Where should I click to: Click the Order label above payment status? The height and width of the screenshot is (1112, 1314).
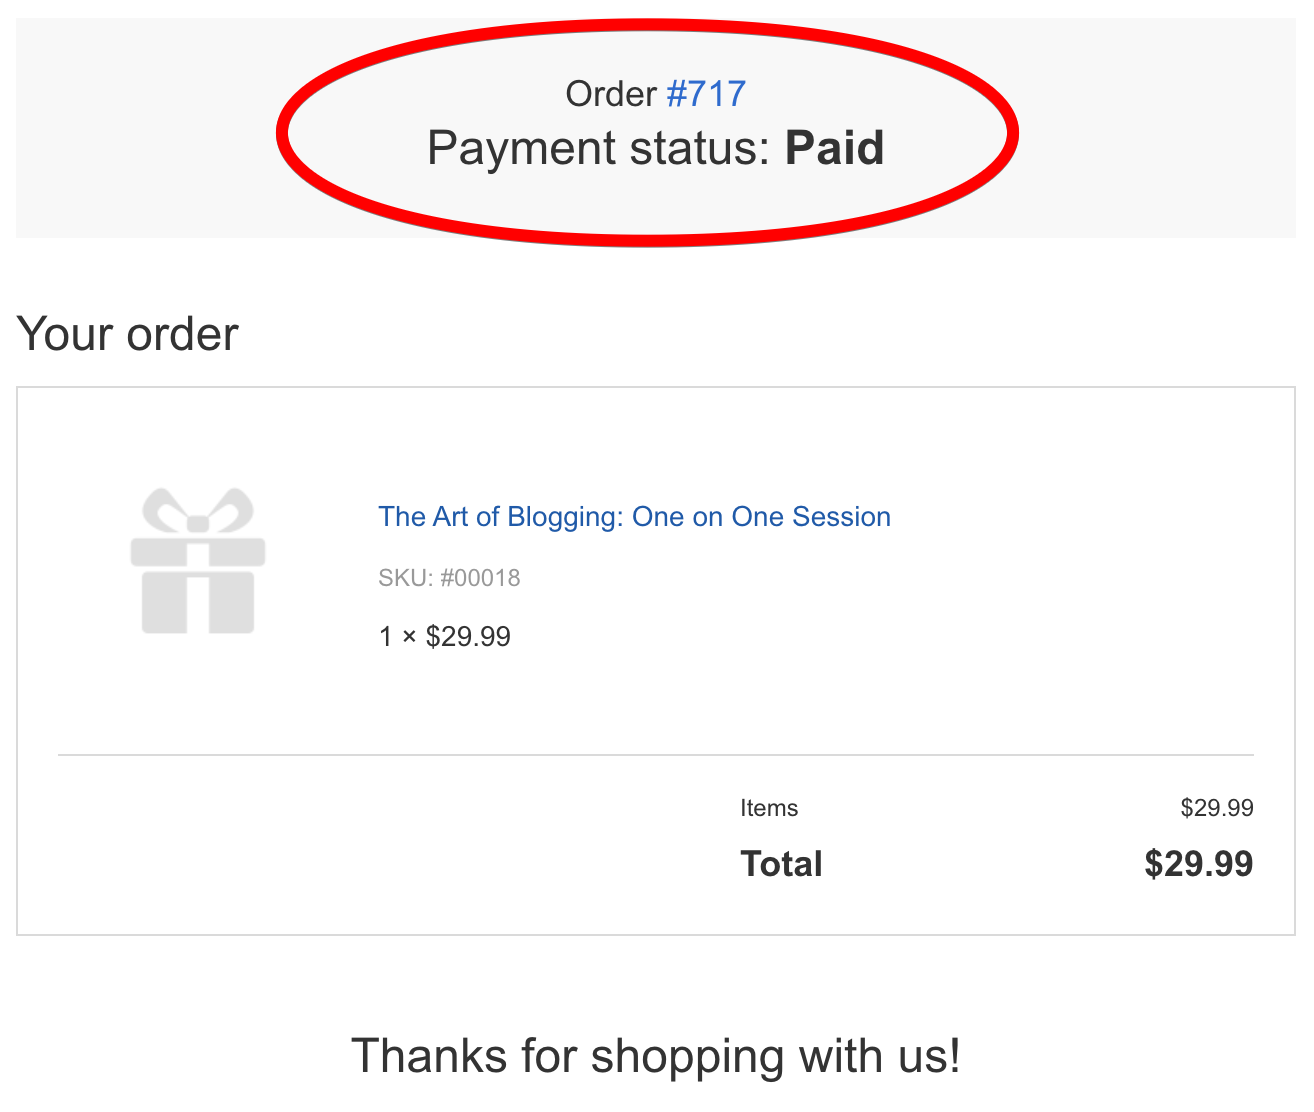click(612, 93)
